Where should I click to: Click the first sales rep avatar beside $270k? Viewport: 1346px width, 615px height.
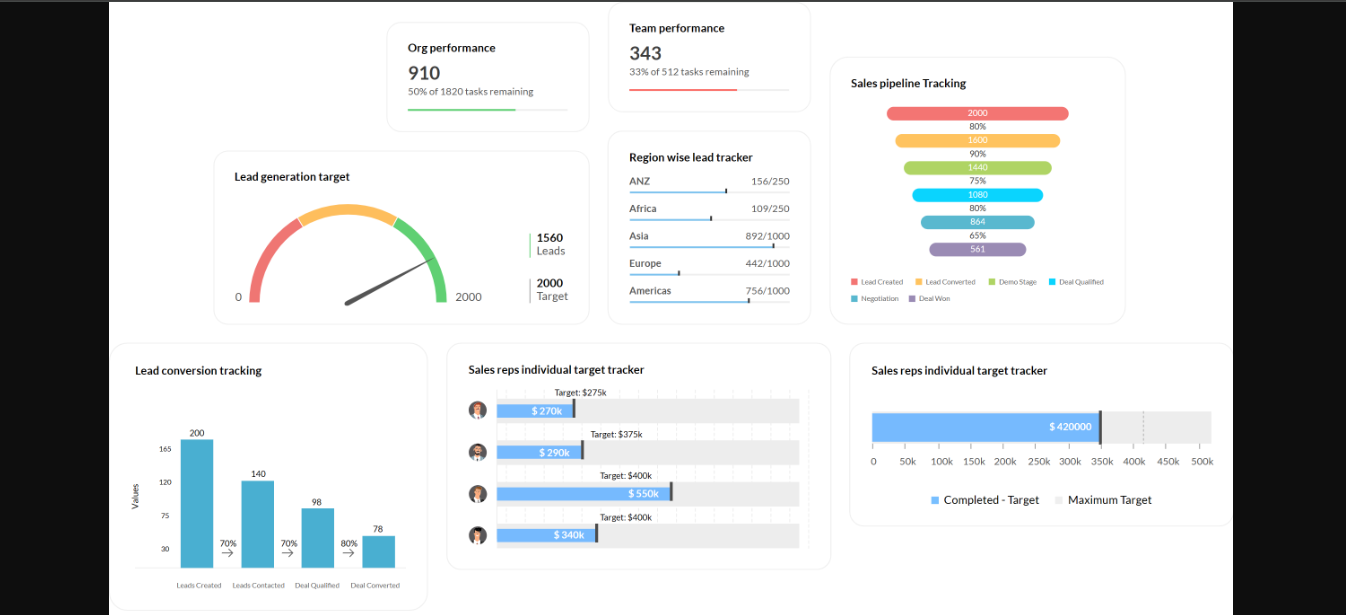(x=477, y=410)
